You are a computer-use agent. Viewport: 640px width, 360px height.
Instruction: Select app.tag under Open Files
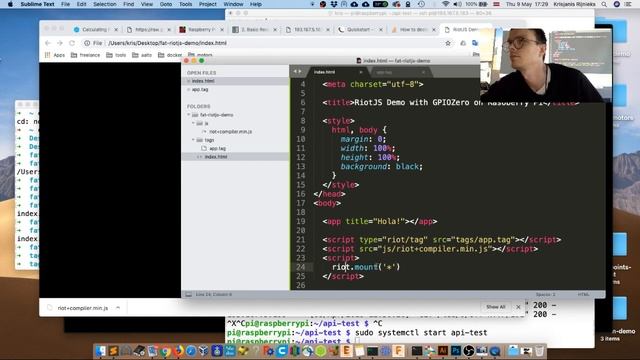[200, 89]
